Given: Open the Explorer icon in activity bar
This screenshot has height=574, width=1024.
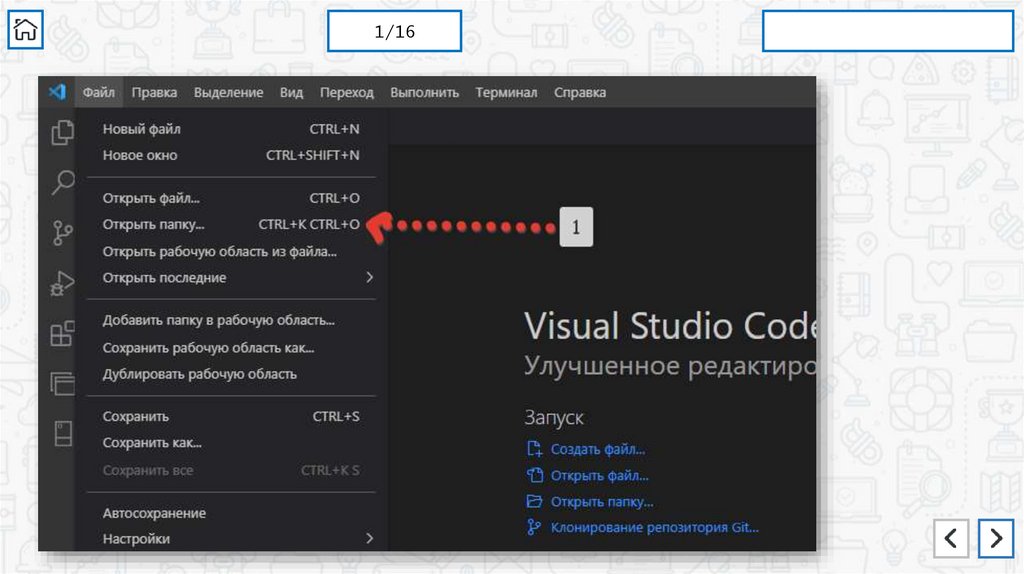Looking at the screenshot, I should (x=62, y=133).
